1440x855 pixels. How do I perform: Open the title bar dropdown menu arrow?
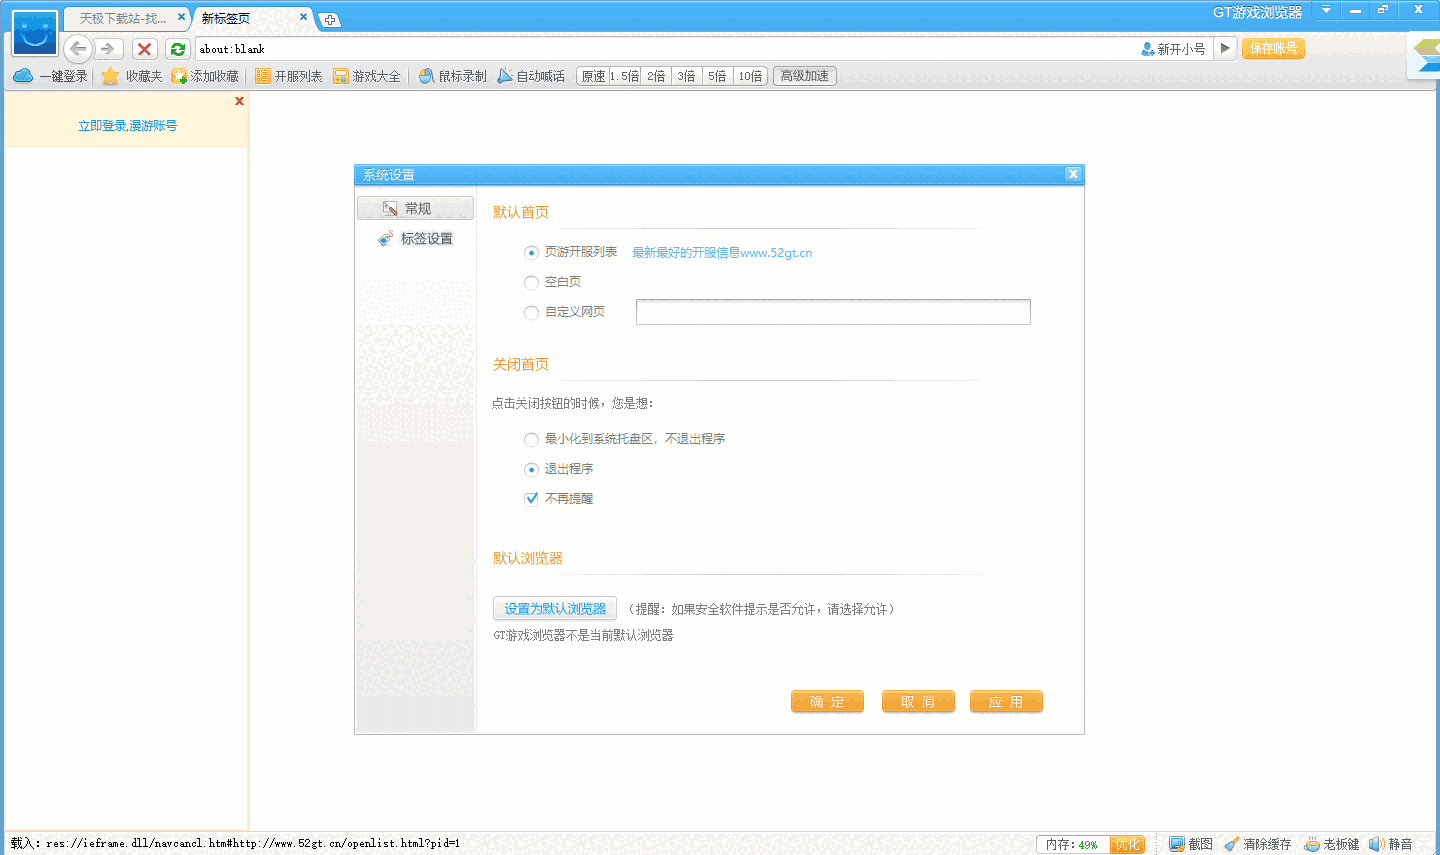point(1326,10)
